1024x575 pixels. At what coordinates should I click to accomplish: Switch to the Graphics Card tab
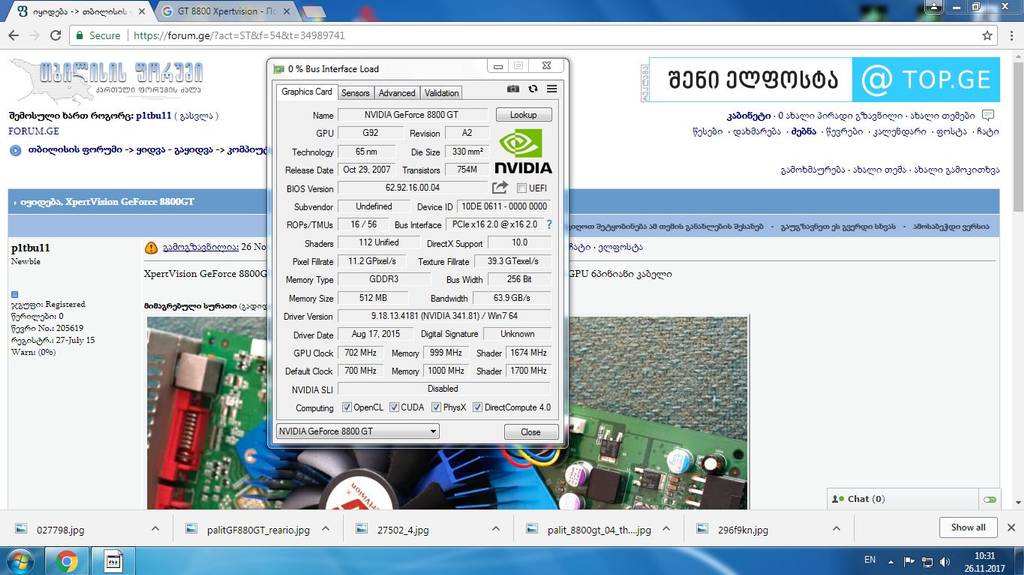pyautogui.click(x=306, y=92)
